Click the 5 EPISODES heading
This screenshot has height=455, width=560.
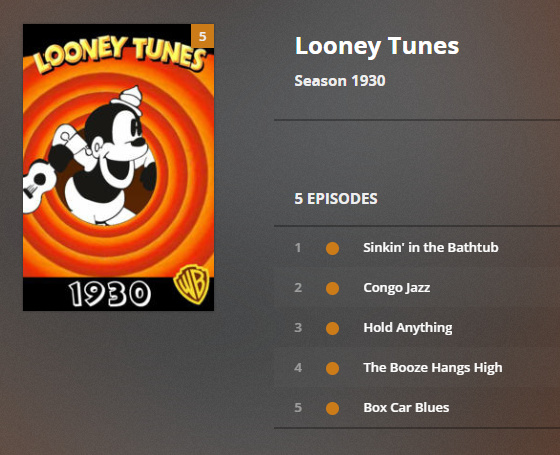point(336,199)
